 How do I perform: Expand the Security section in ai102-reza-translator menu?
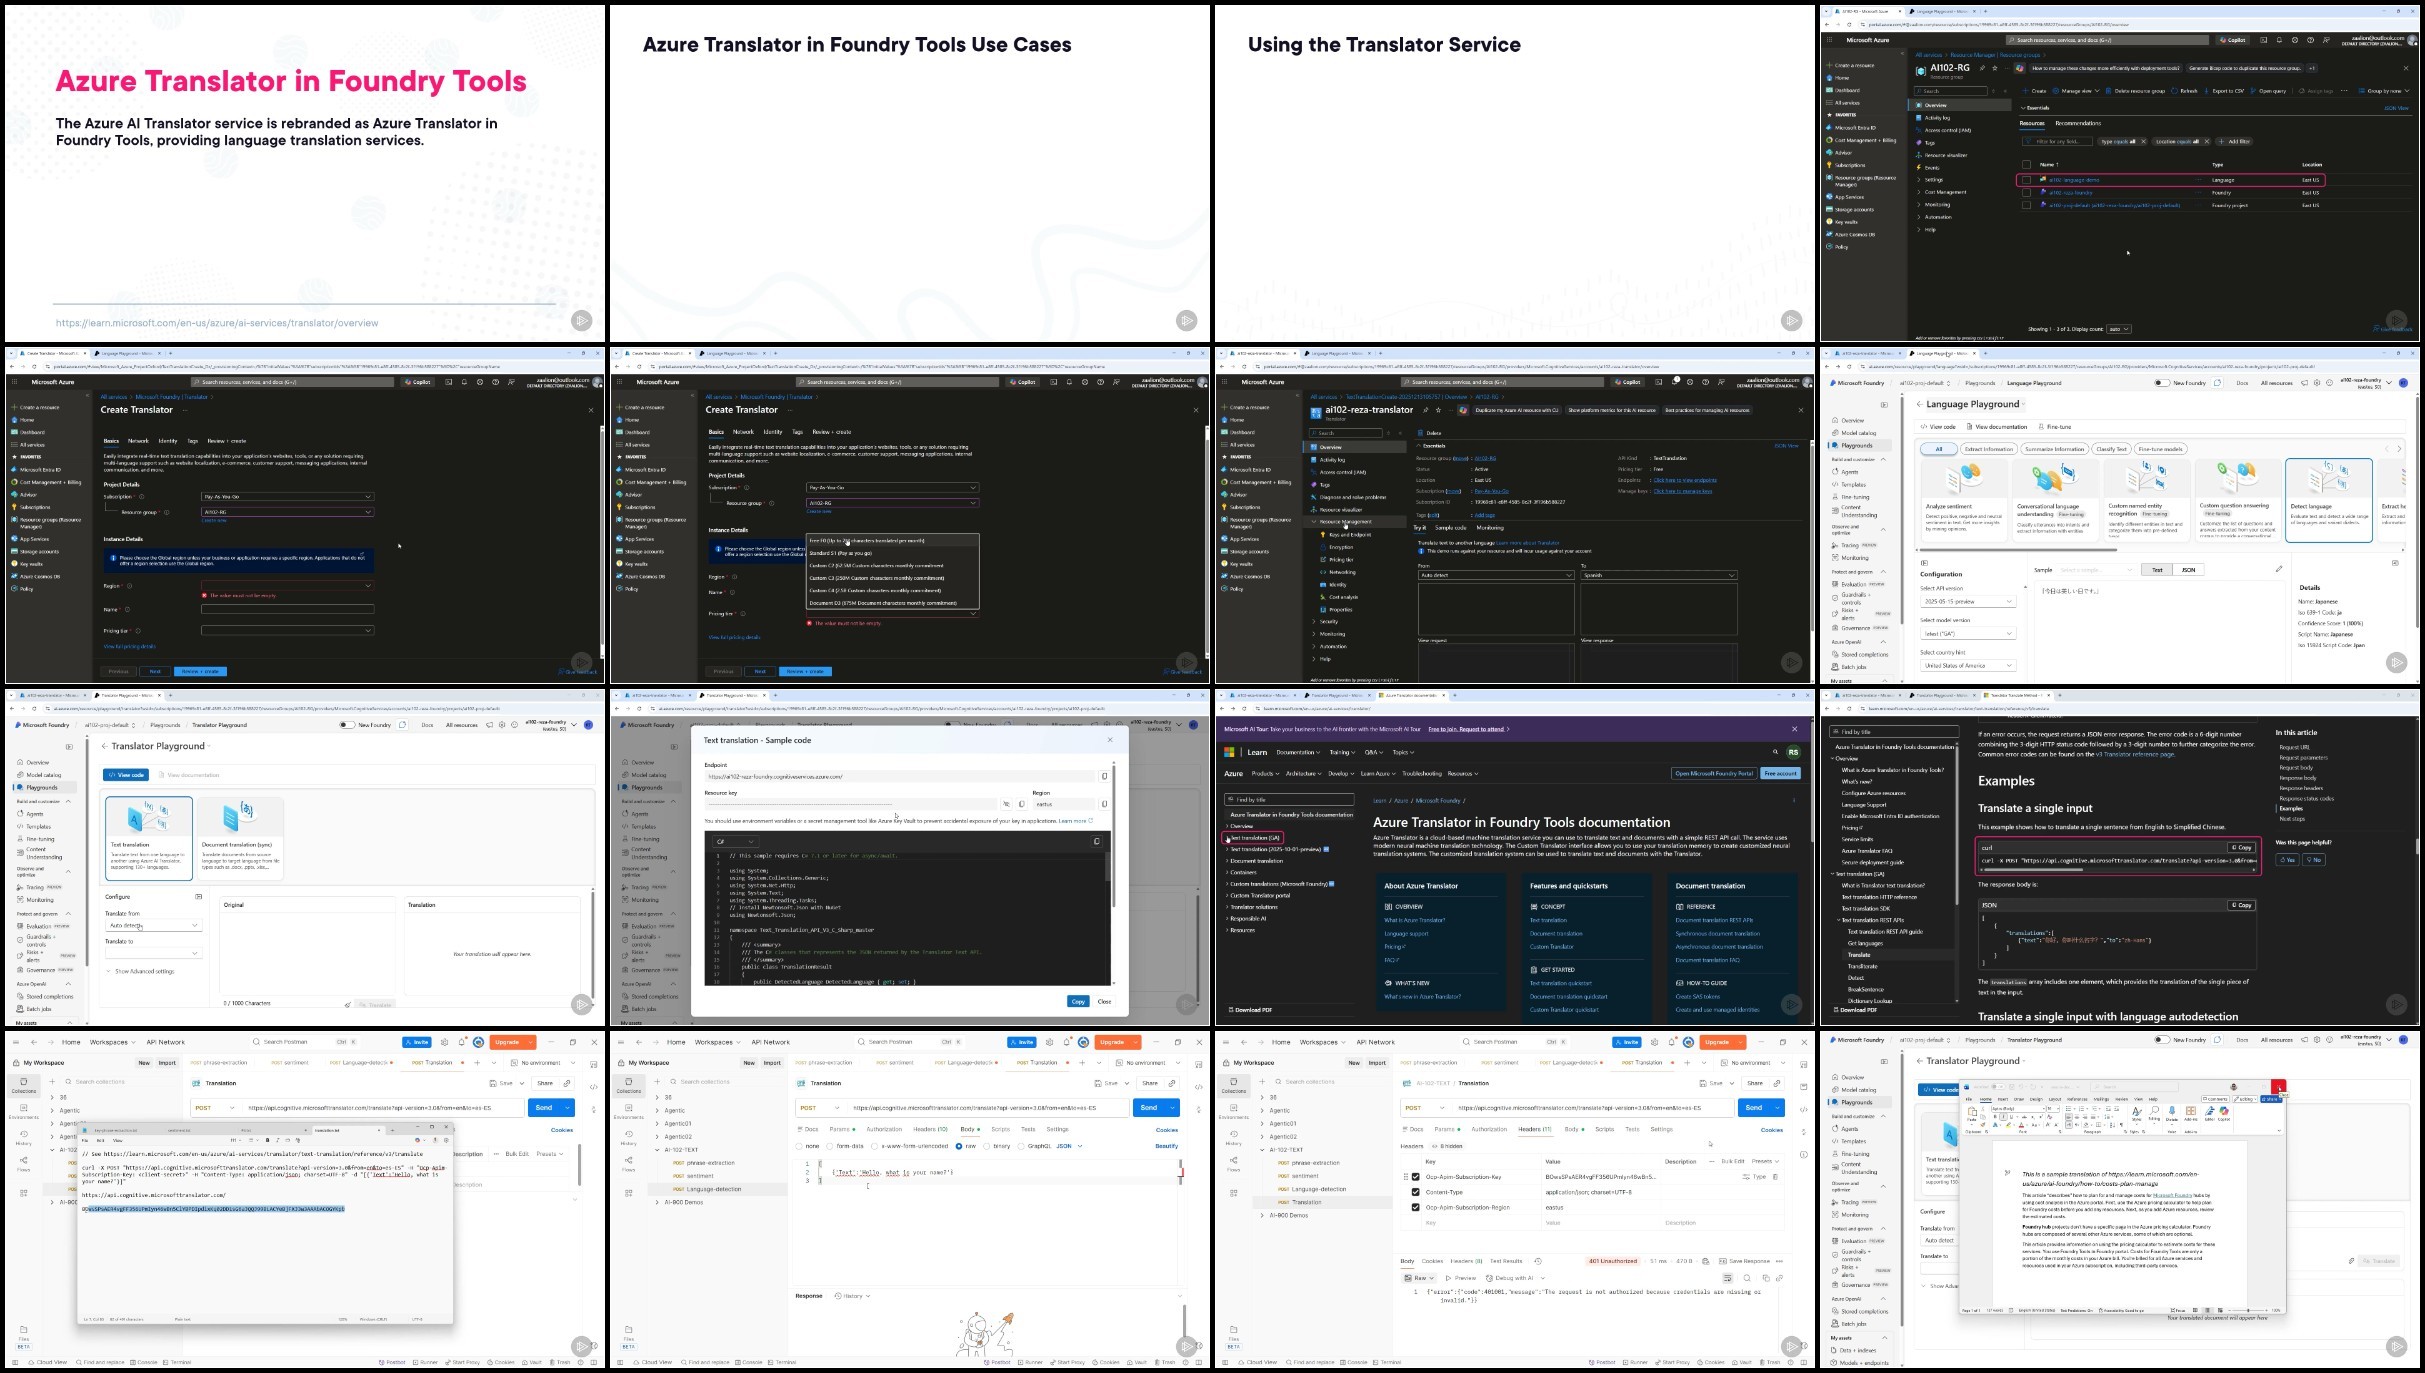[x=1326, y=622]
